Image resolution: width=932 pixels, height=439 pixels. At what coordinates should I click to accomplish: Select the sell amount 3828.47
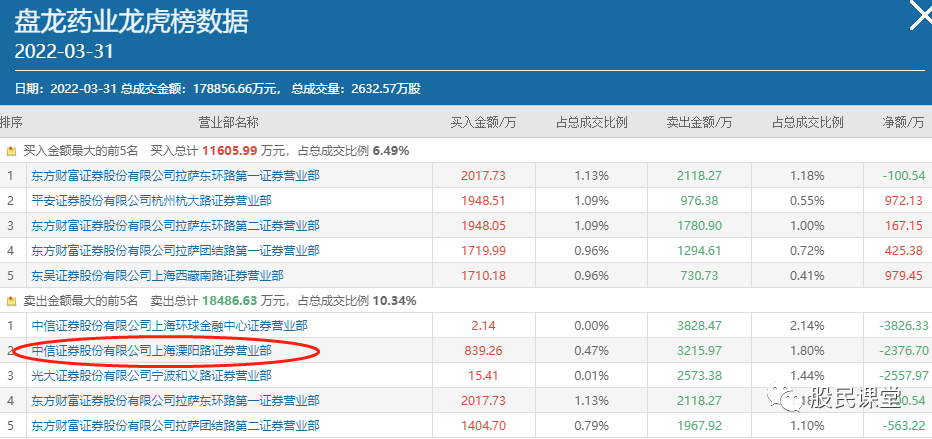click(699, 326)
